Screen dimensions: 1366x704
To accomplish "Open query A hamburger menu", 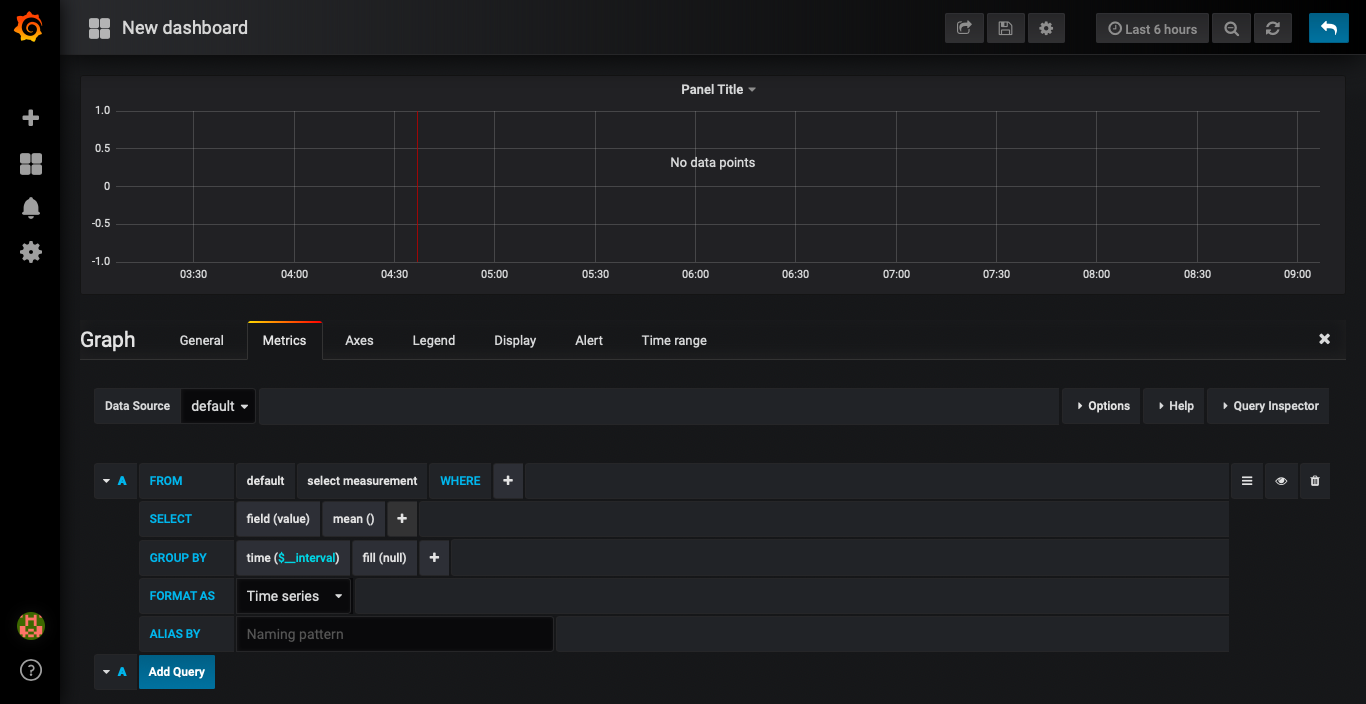I will click(x=1247, y=481).
